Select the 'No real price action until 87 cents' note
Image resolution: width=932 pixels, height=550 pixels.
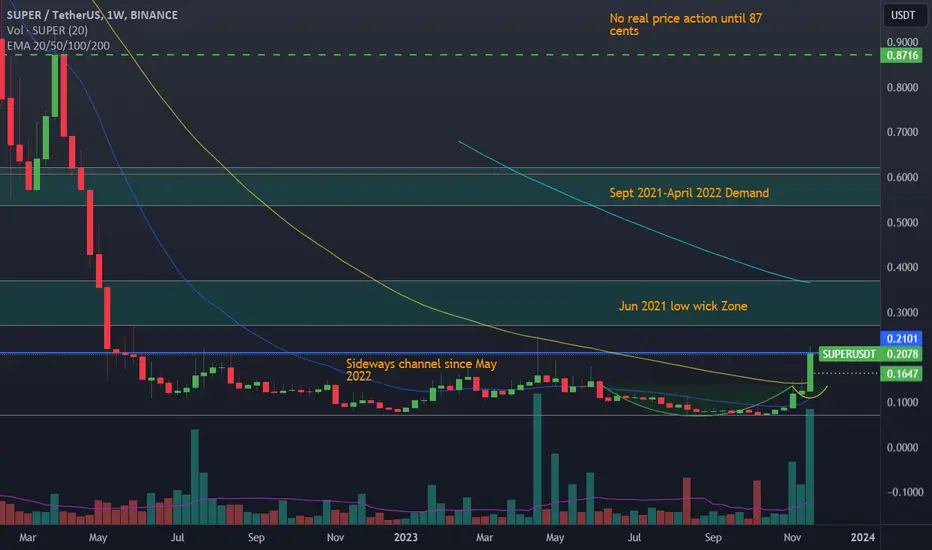(685, 24)
